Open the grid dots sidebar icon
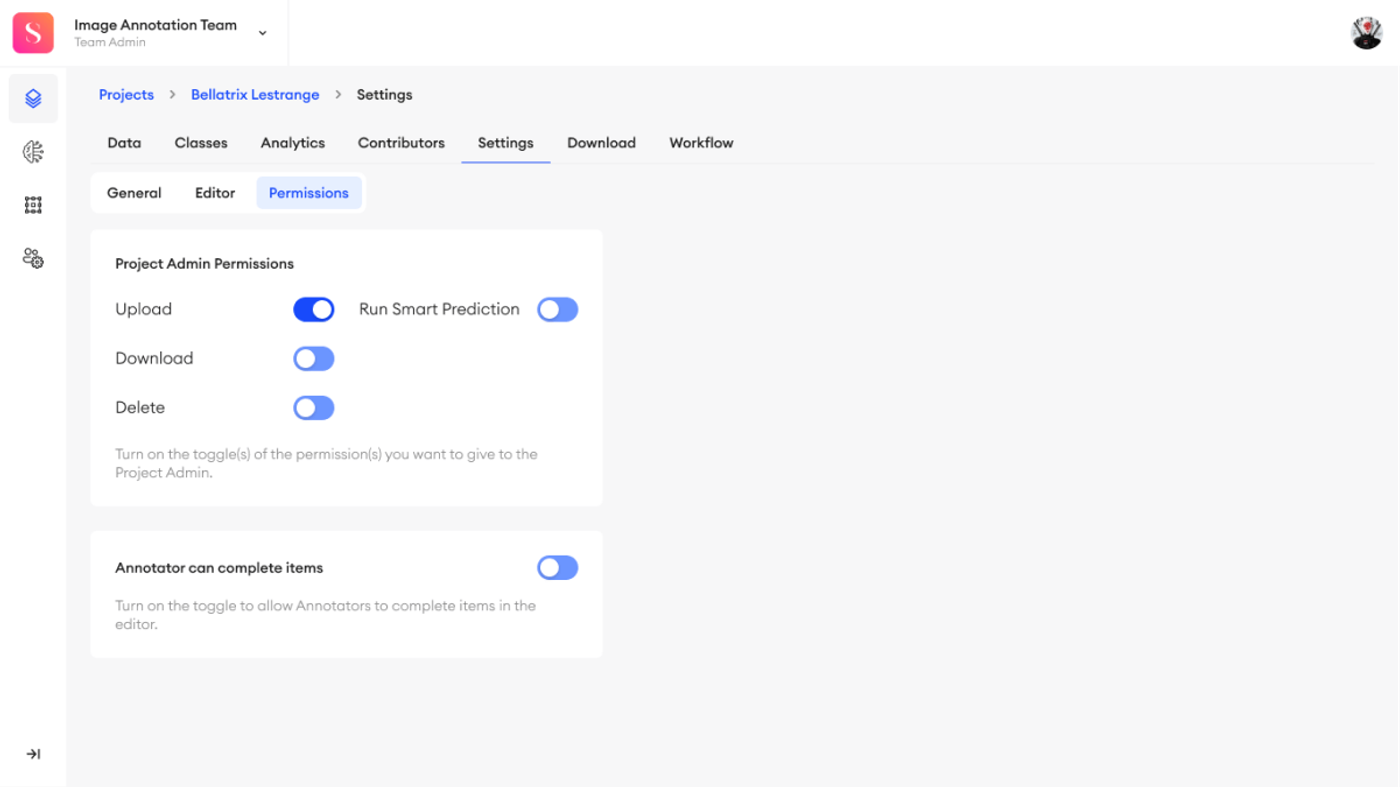 click(x=33, y=205)
